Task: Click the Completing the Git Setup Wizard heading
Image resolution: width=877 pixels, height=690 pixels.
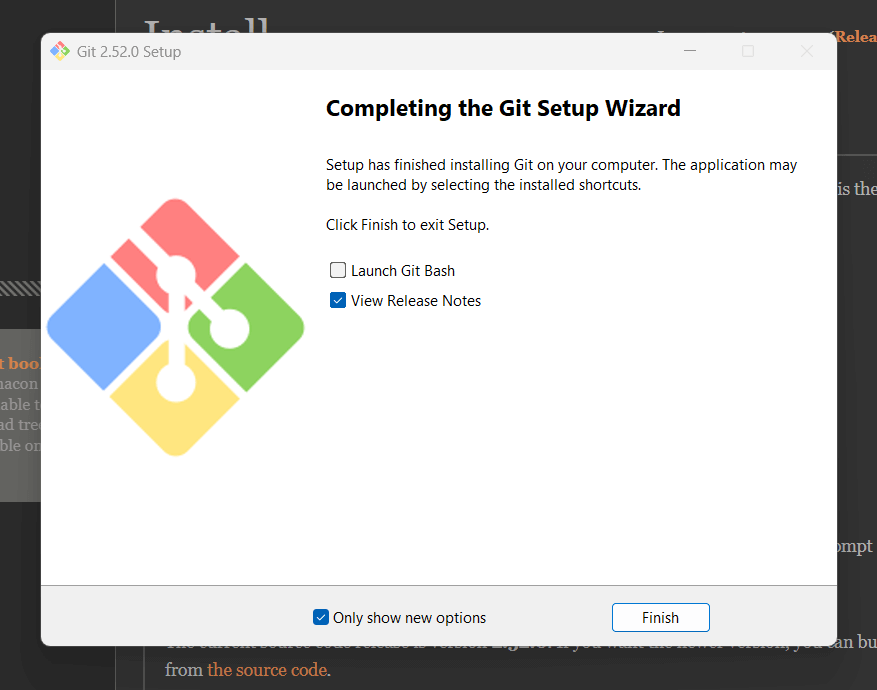Action: (502, 108)
